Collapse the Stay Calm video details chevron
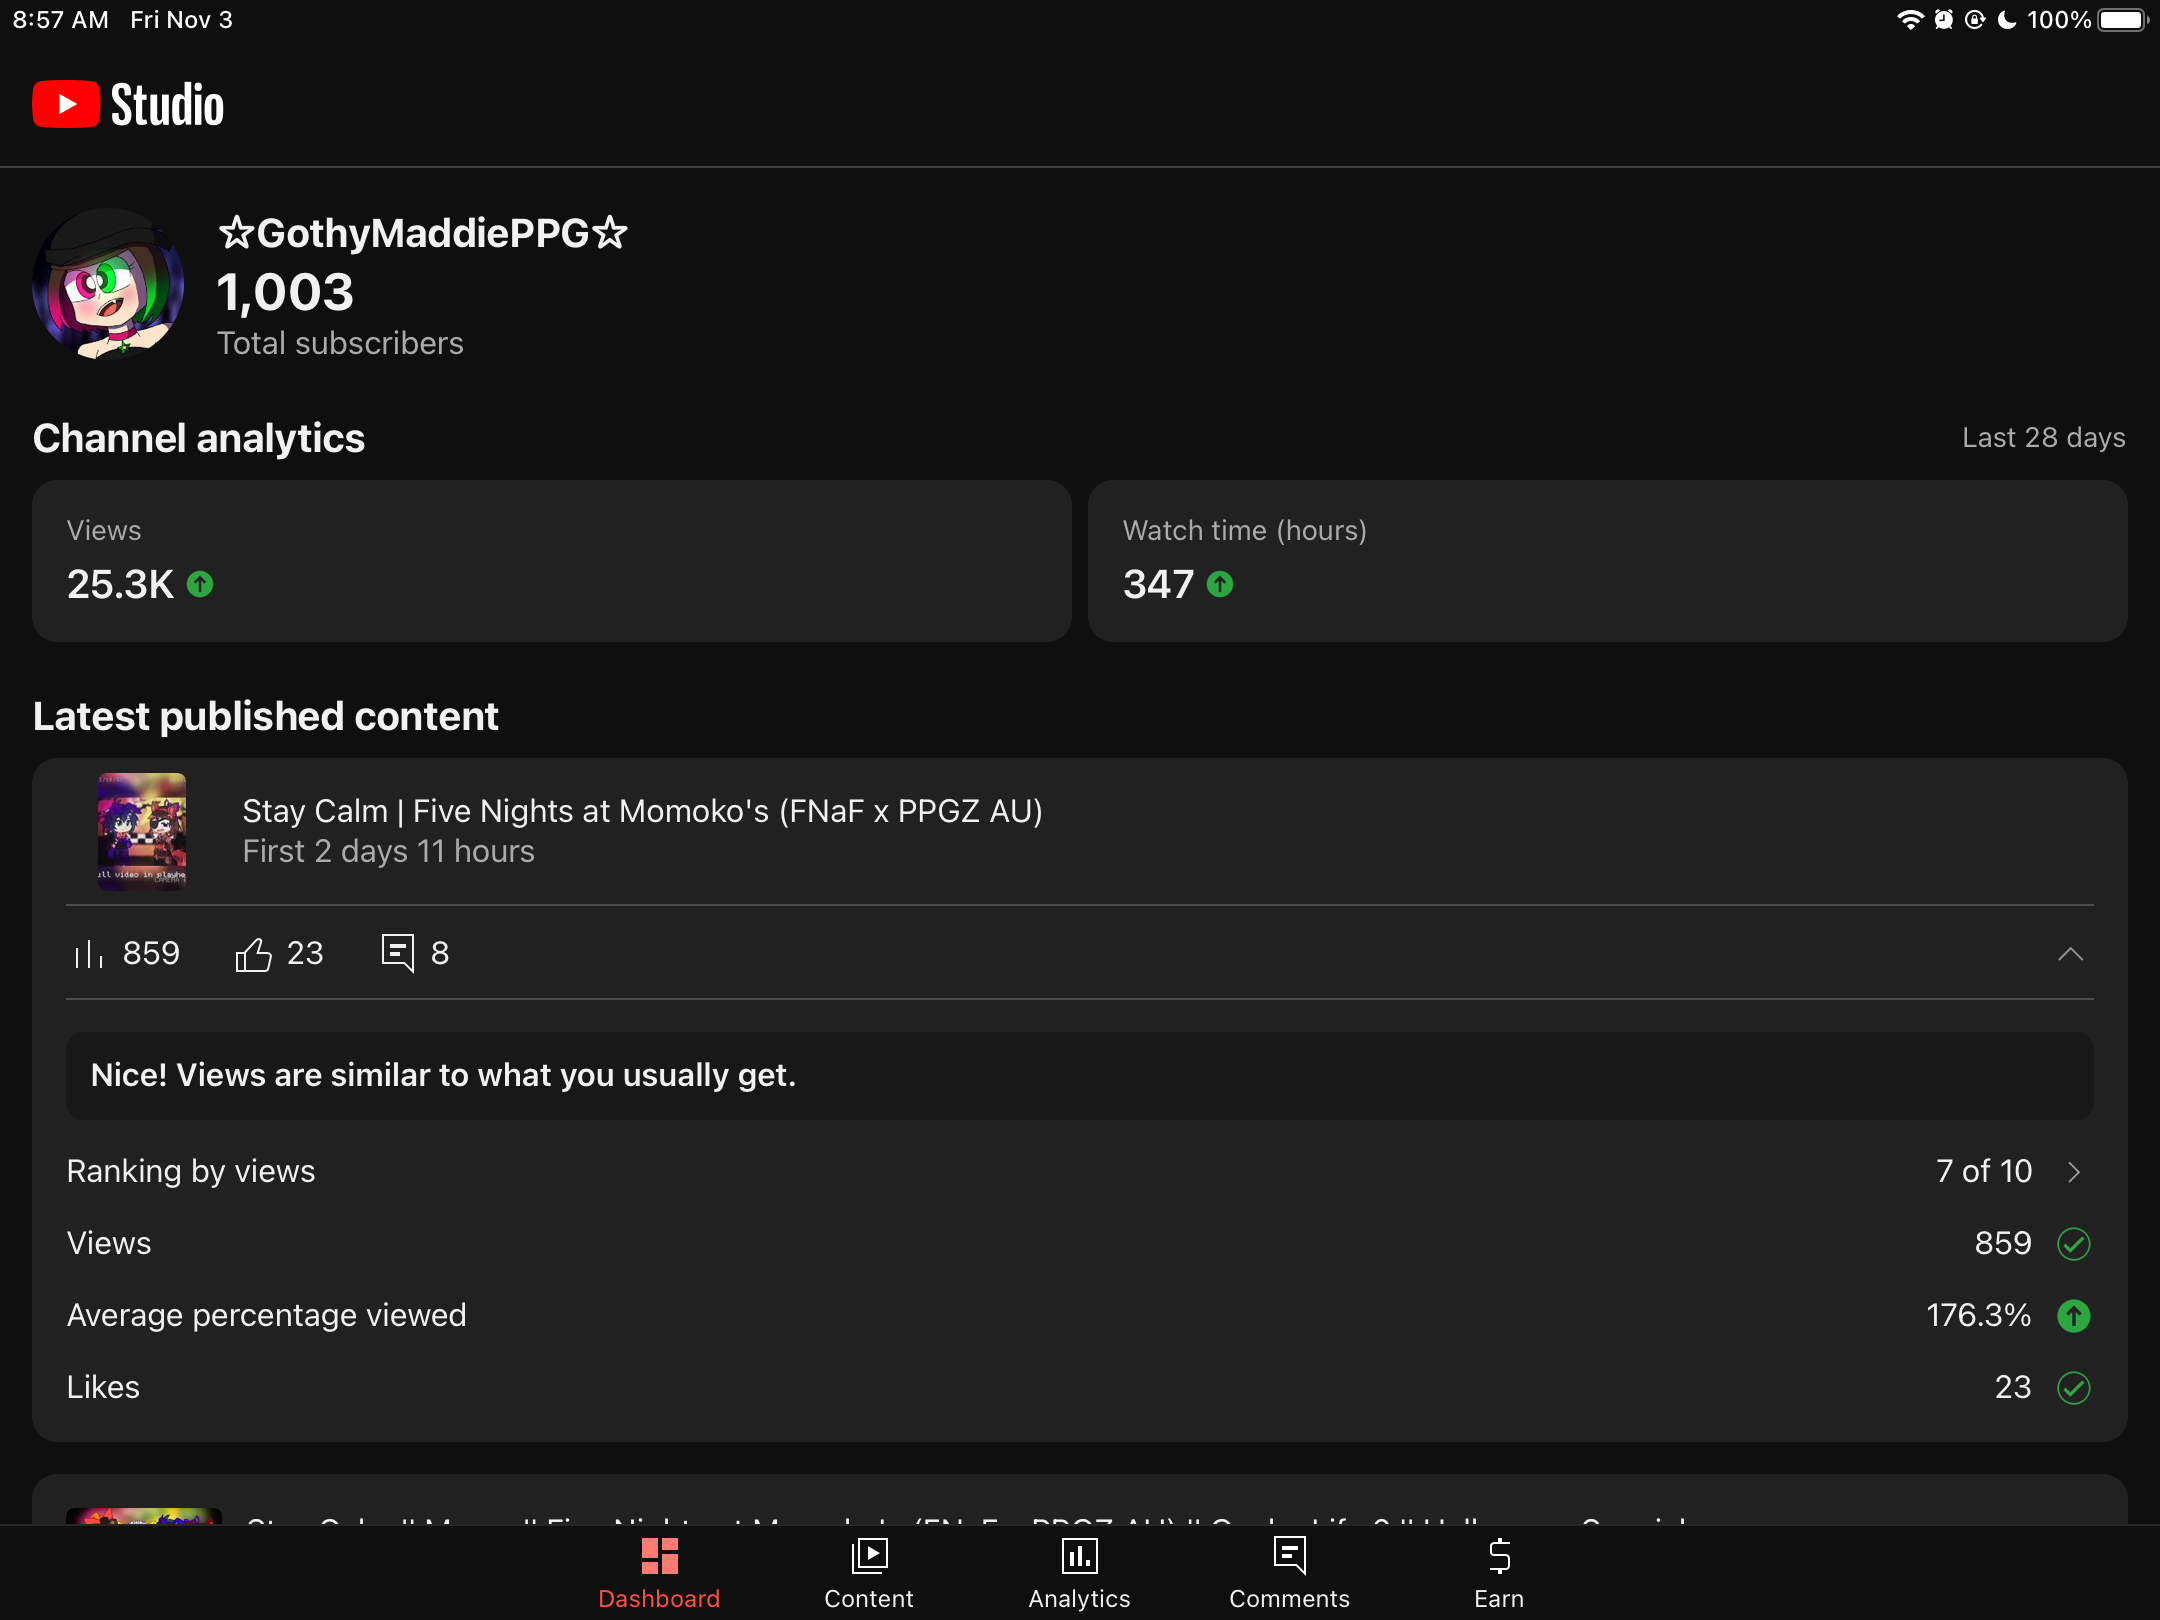Image resolution: width=2160 pixels, height=1620 pixels. (x=2070, y=954)
